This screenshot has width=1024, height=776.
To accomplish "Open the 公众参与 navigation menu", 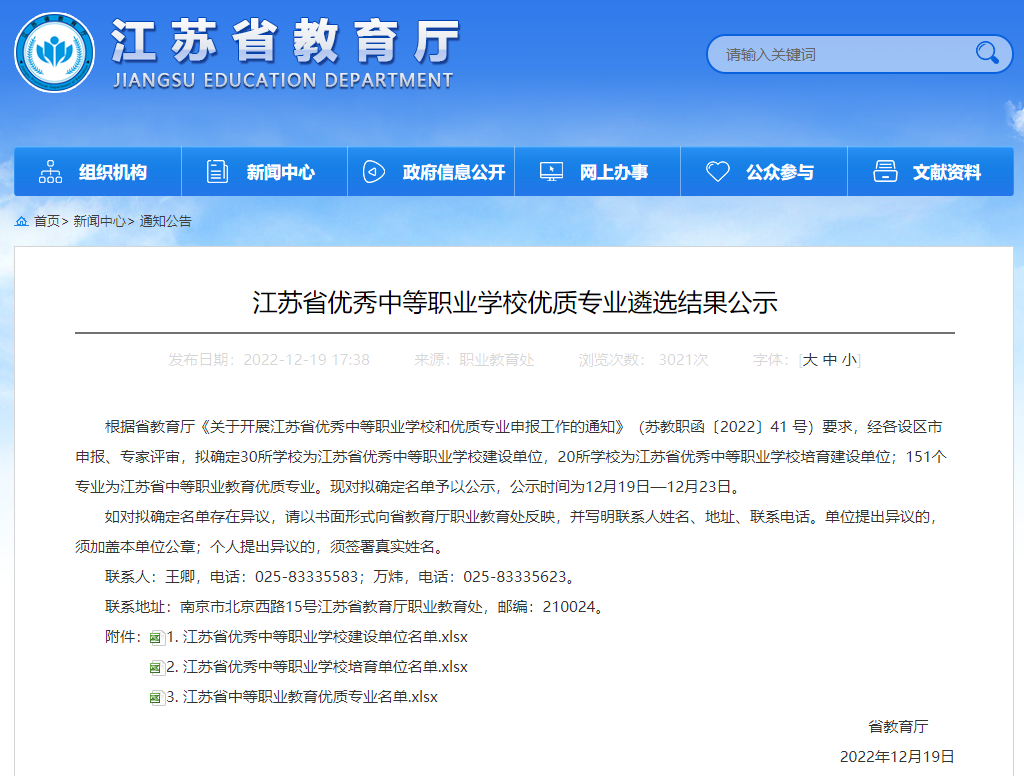I will [779, 172].
